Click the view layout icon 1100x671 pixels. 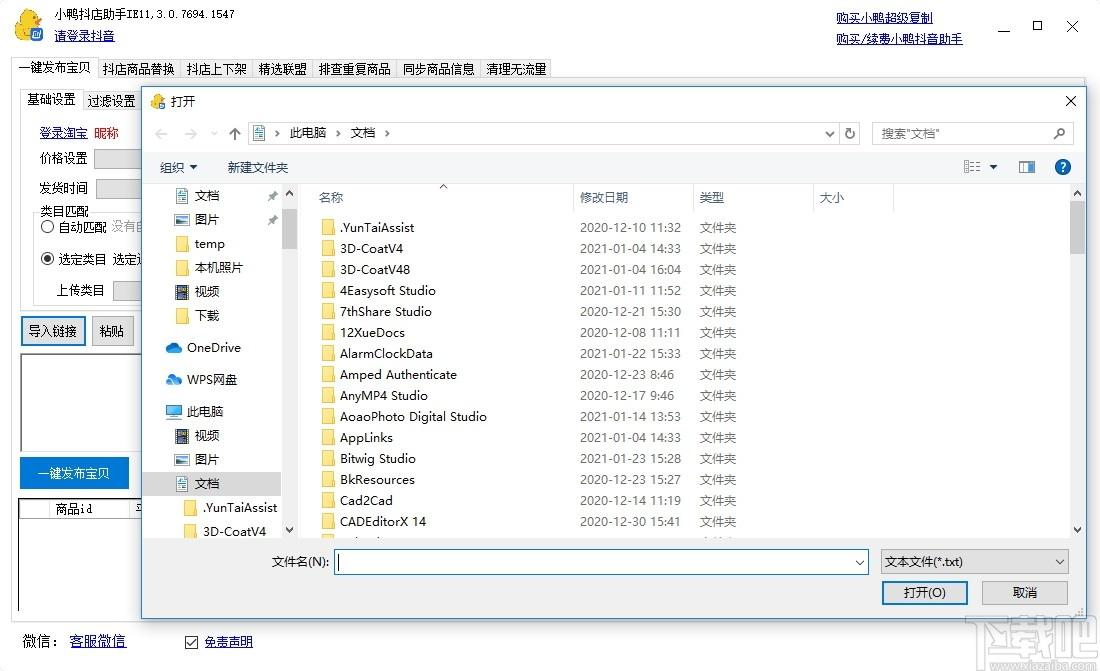(972, 167)
